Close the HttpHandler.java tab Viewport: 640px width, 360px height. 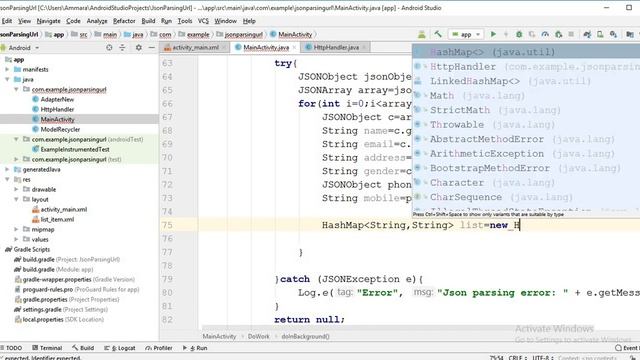(x=364, y=47)
